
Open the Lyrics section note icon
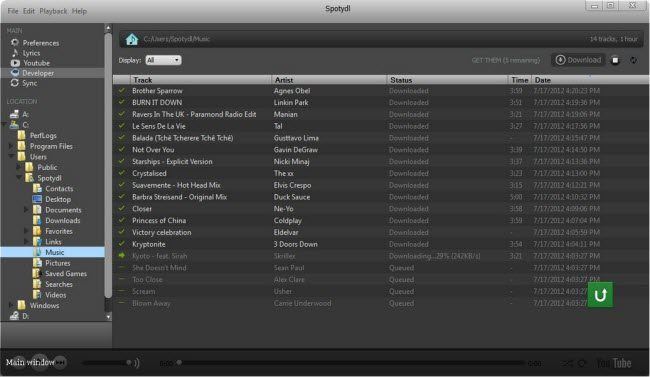click(15, 53)
